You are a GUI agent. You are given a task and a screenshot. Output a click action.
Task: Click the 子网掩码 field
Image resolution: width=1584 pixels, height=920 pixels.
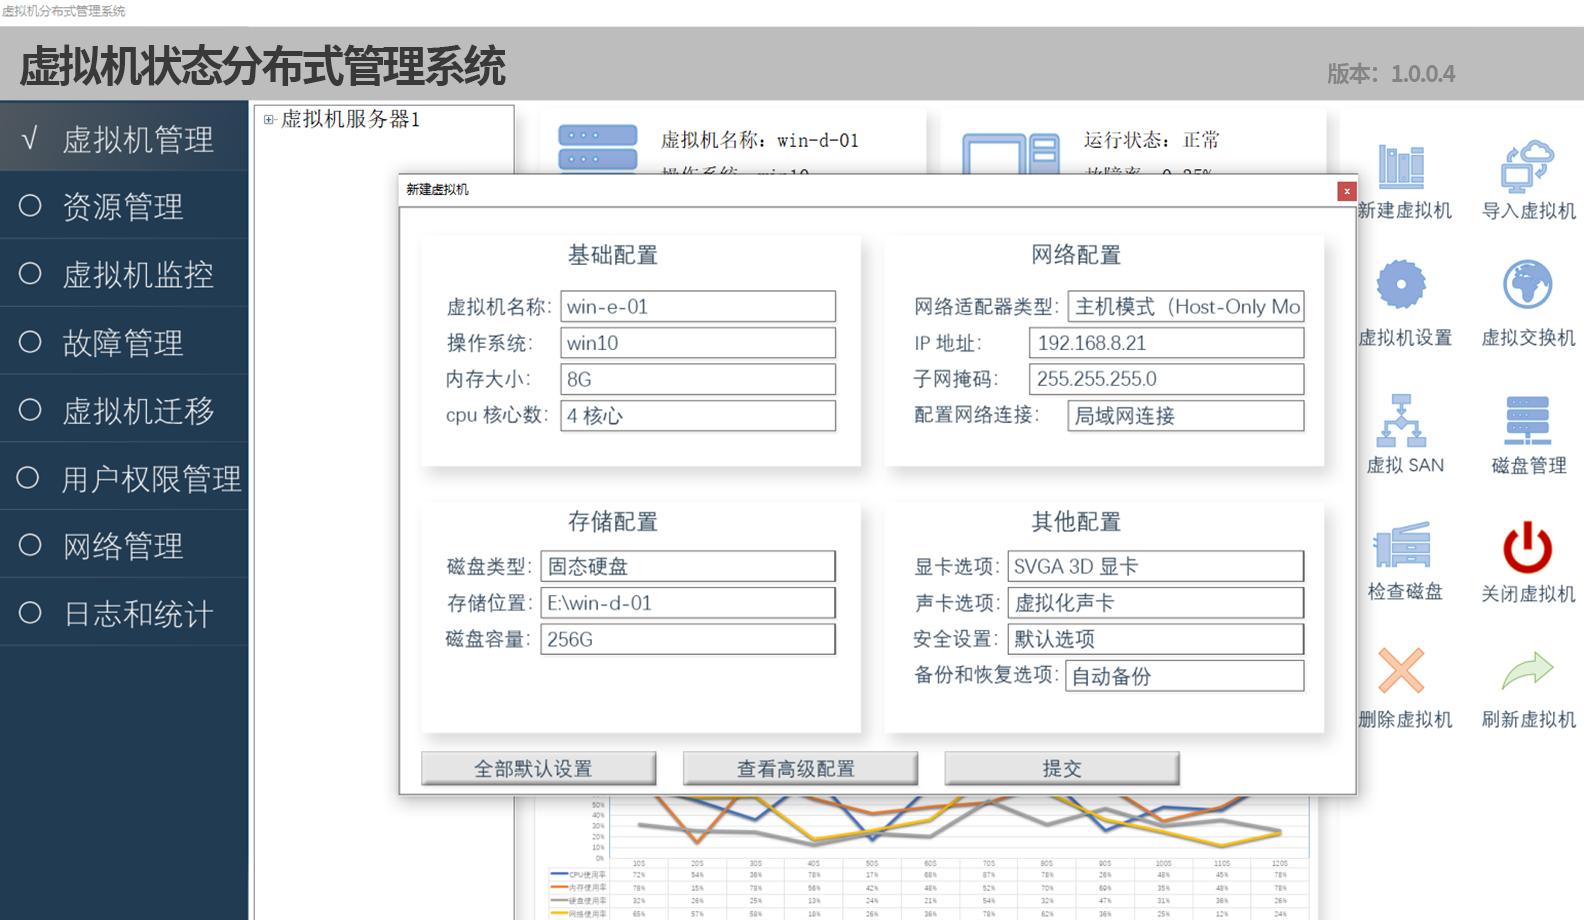[1167, 379]
